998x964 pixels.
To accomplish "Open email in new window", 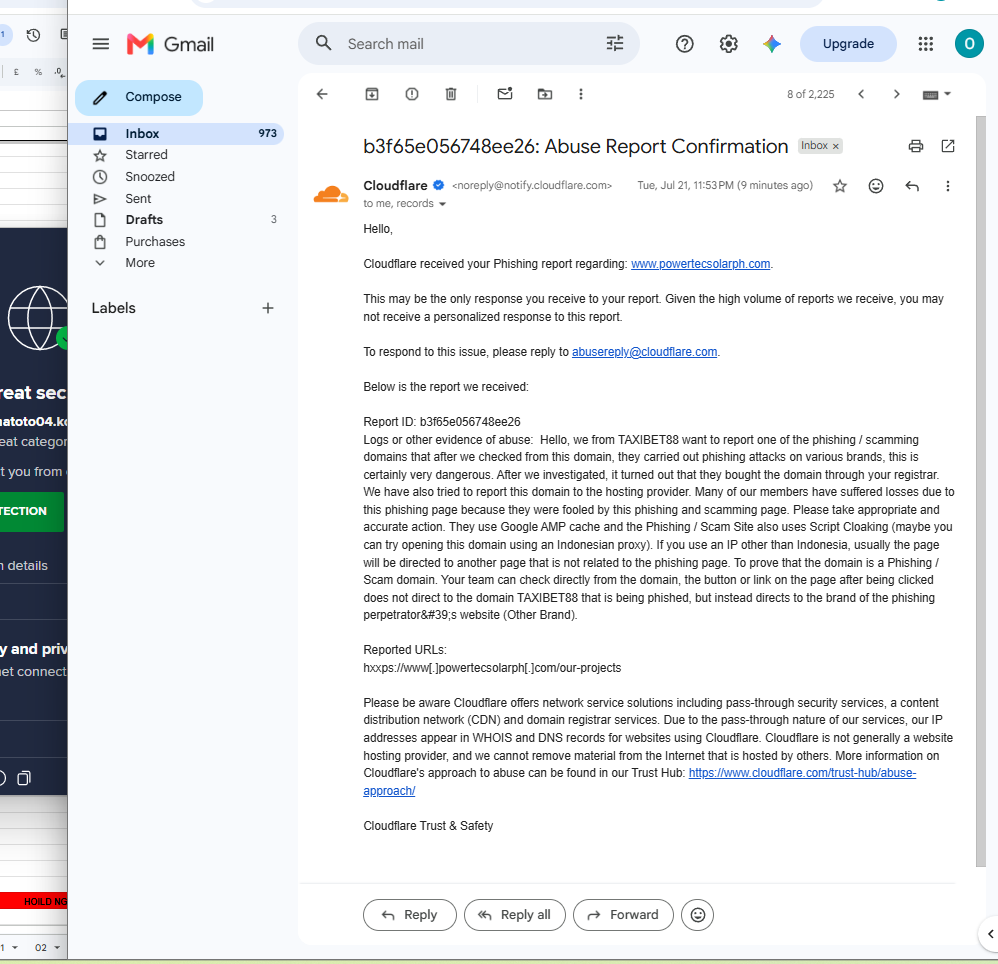I will 948,146.
